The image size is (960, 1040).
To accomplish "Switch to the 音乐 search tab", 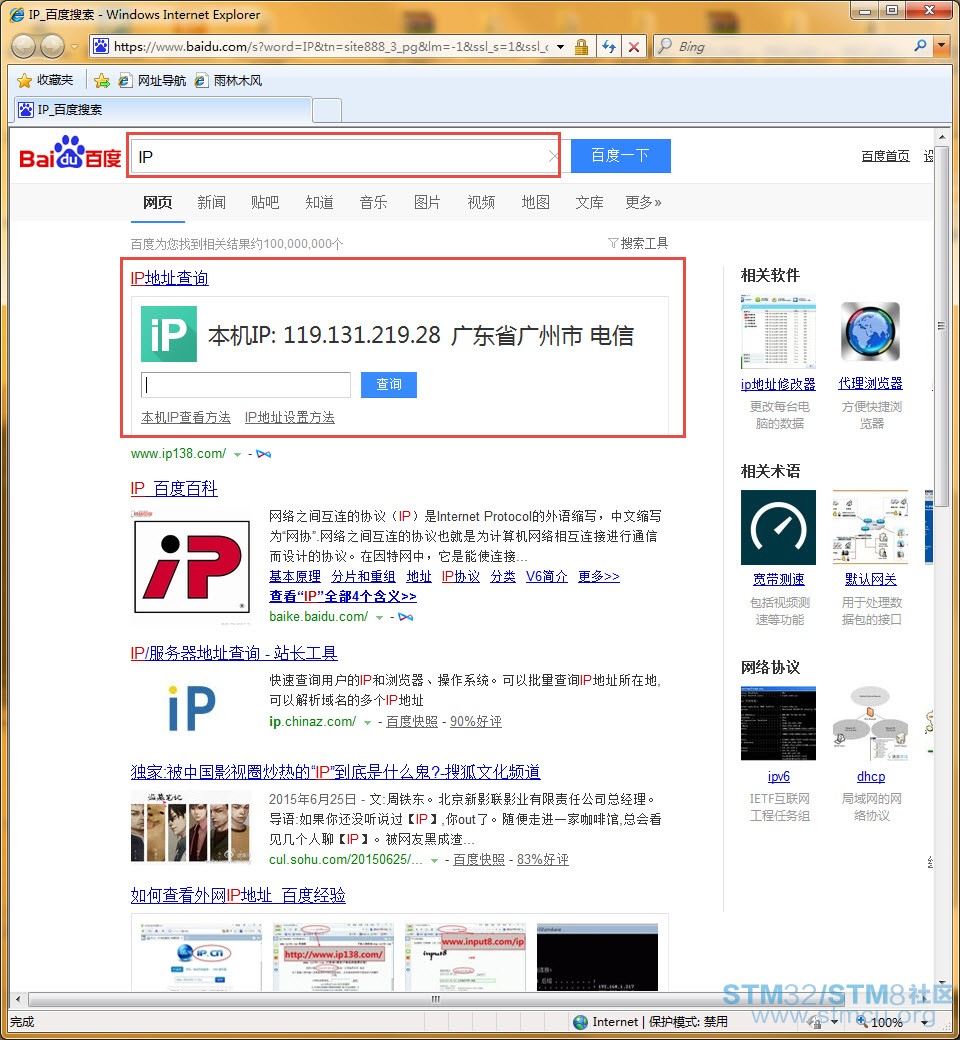I will coord(373,202).
